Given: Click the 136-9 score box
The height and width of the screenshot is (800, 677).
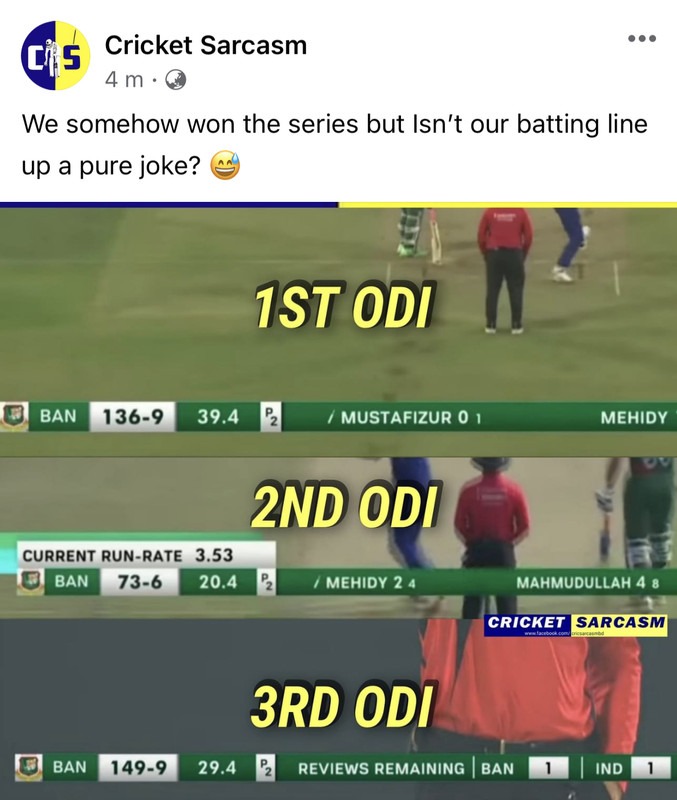Looking at the screenshot, I should click(x=133, y=417).
